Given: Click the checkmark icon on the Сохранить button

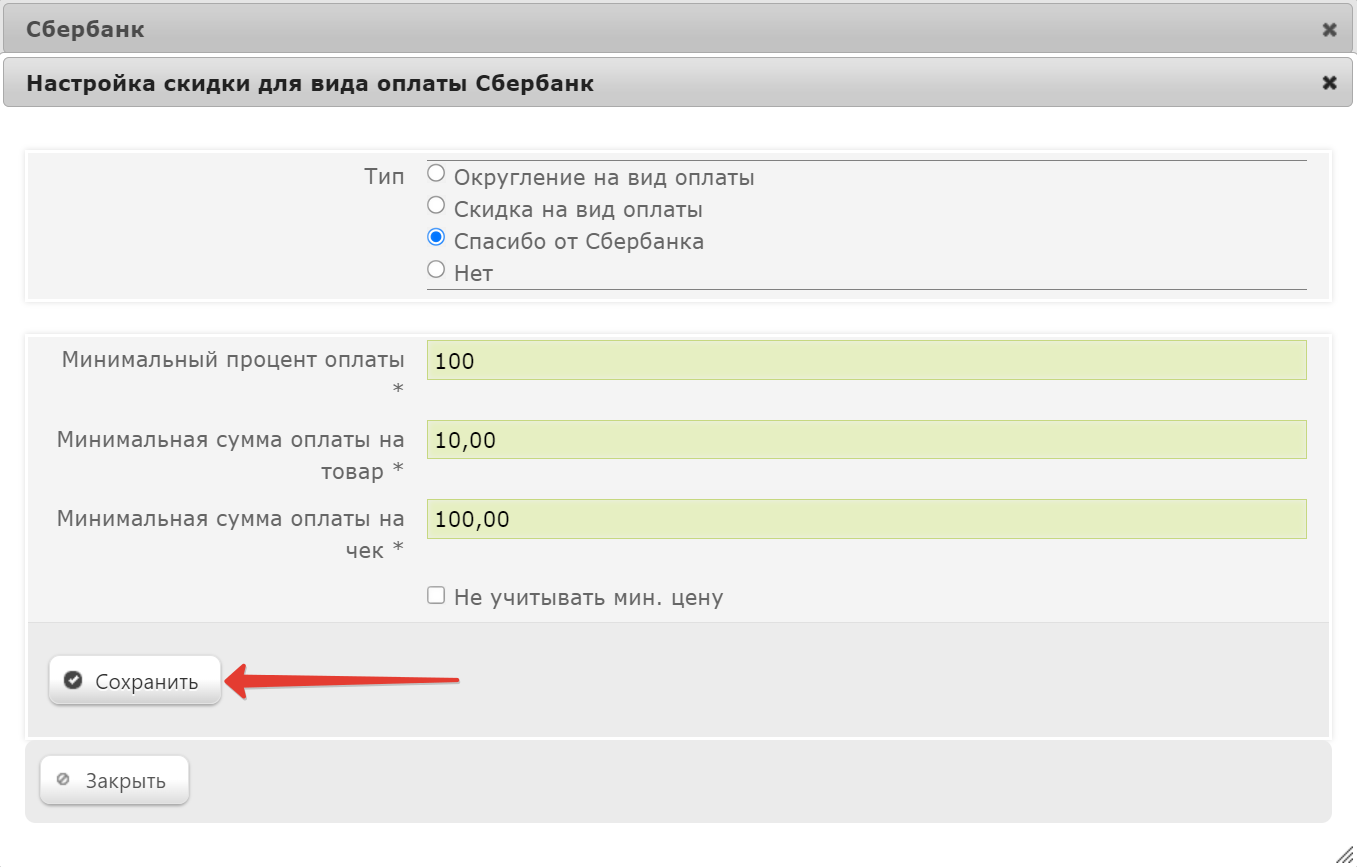Looking at the screenshot, I should point(72,681).
